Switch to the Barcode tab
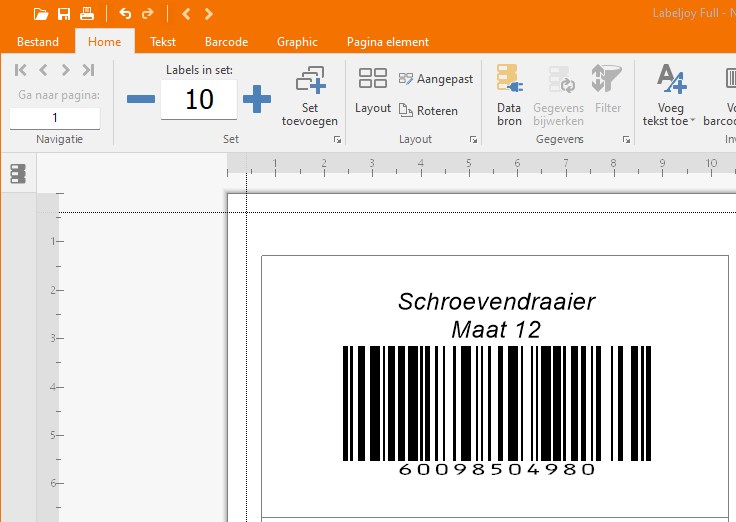 (x=226, y=42)
